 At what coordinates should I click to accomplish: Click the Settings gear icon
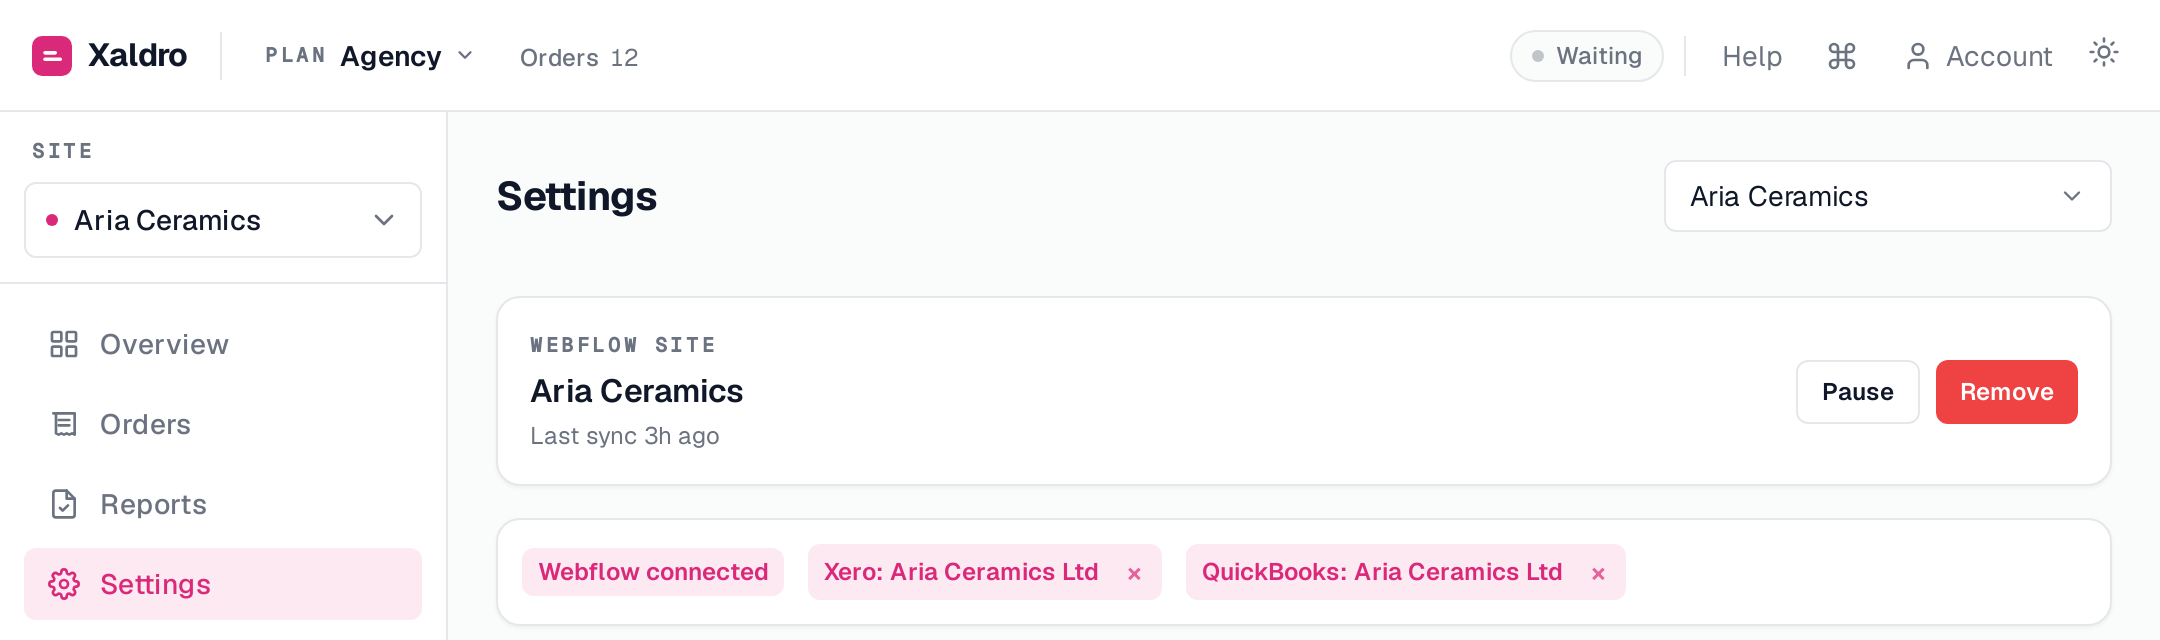[64, 584]
